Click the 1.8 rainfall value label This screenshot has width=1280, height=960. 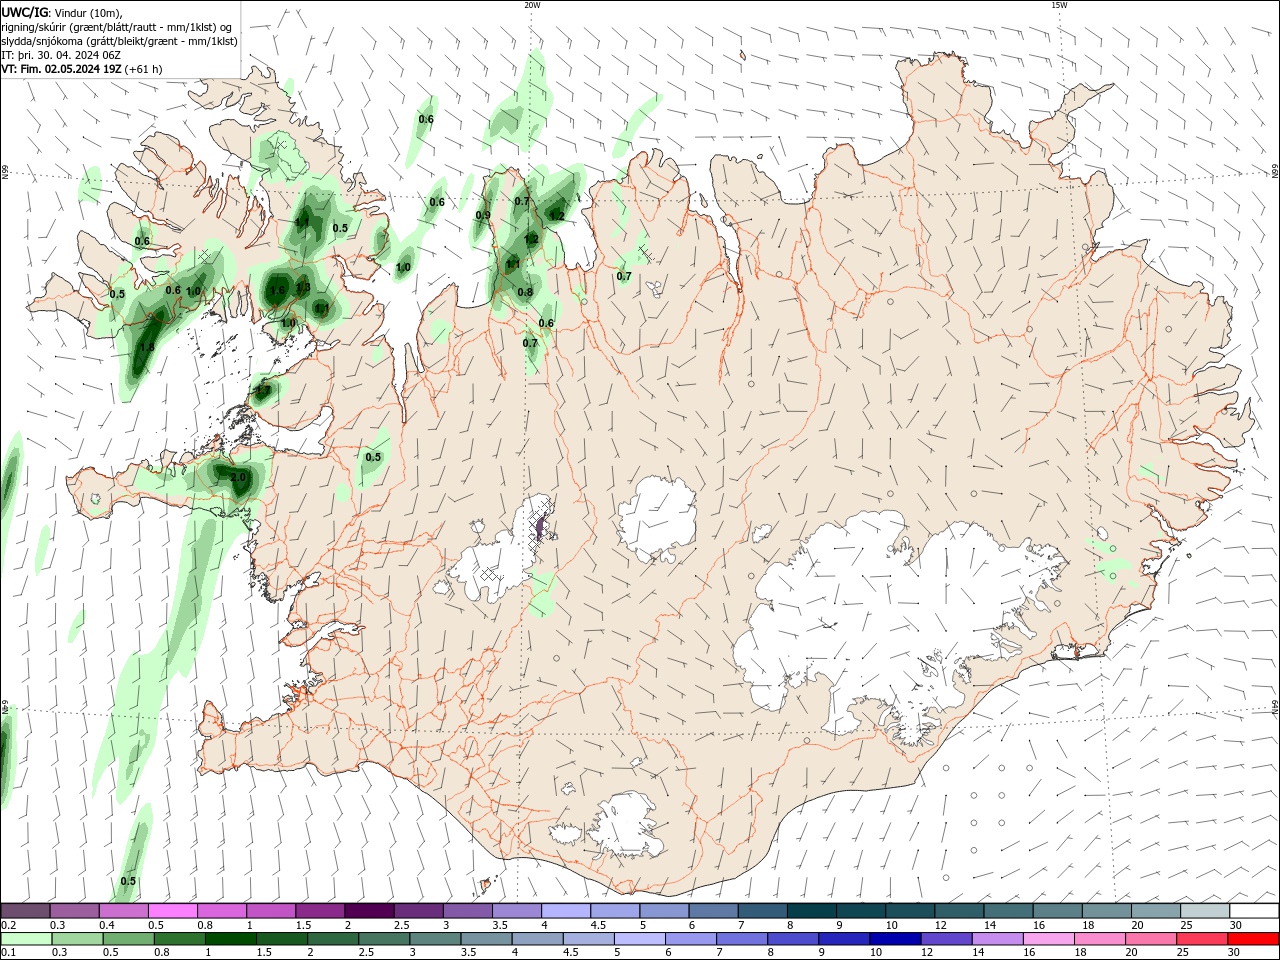coord(147,347)
